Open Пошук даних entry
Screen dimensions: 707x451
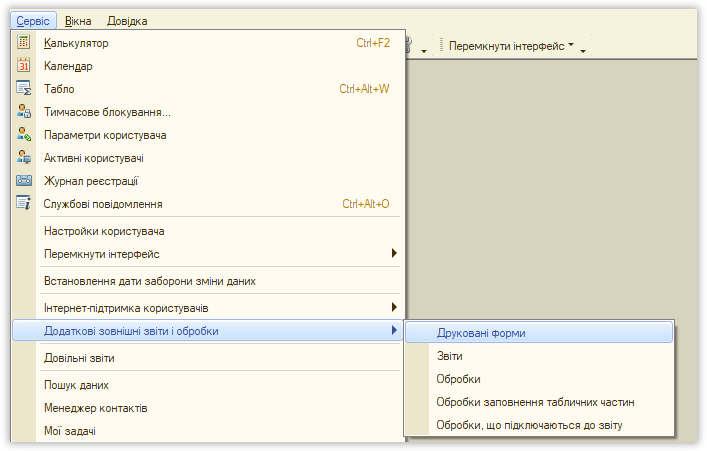click(207, 385)
